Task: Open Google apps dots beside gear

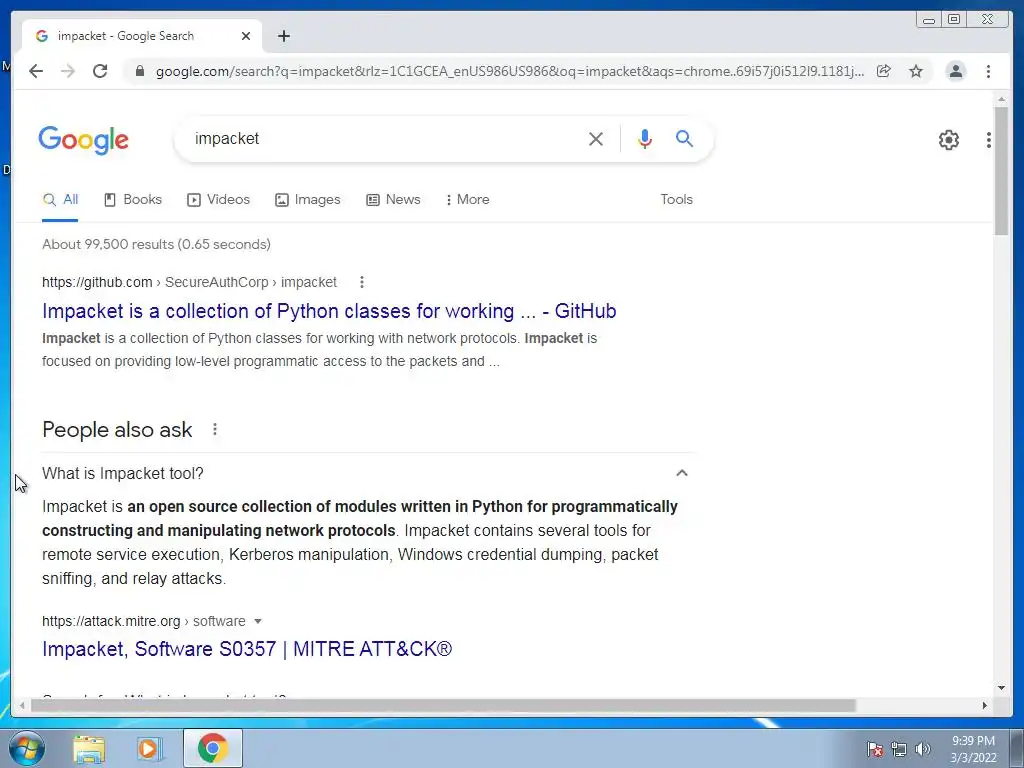Action: click(x=989, y=140)
